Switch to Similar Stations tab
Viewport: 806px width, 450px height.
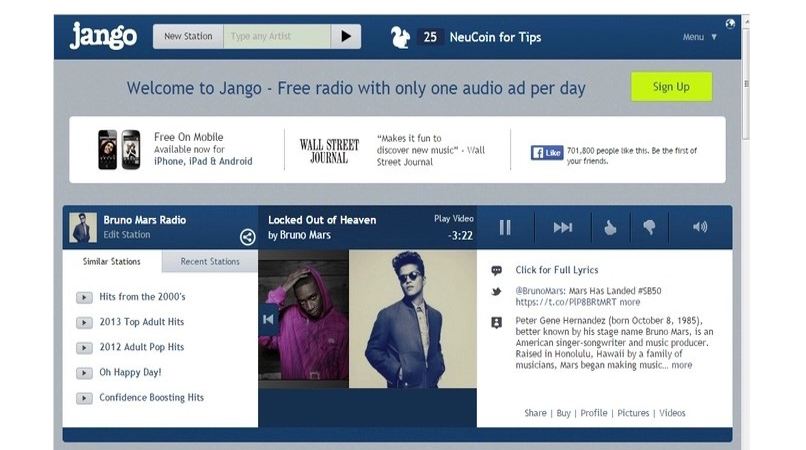click(x=112, y=261)
